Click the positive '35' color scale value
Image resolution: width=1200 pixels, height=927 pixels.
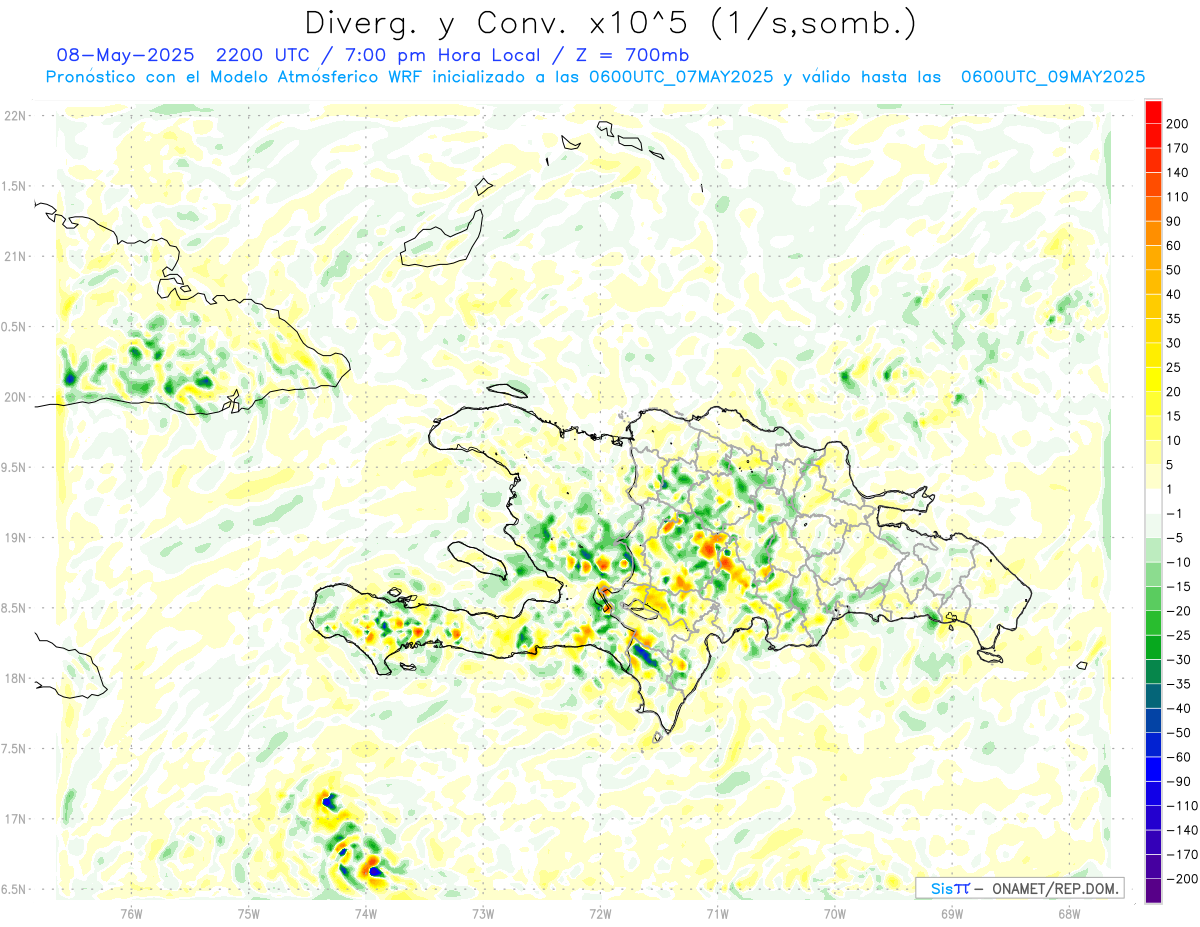pyautogui.click(x=1174, y=318)
